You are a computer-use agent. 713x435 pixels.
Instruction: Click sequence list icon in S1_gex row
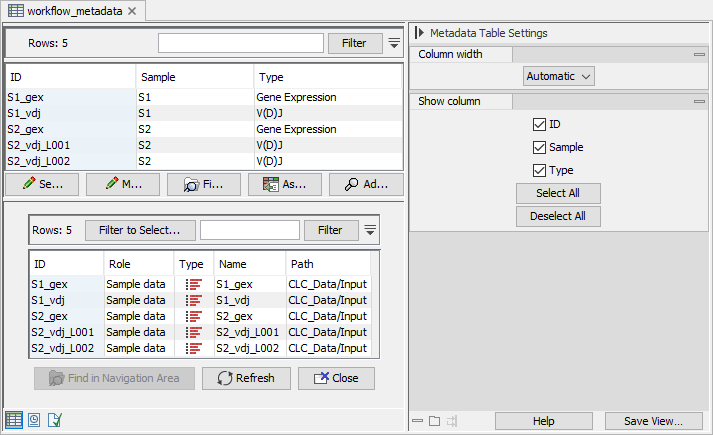tap(193, 285)
